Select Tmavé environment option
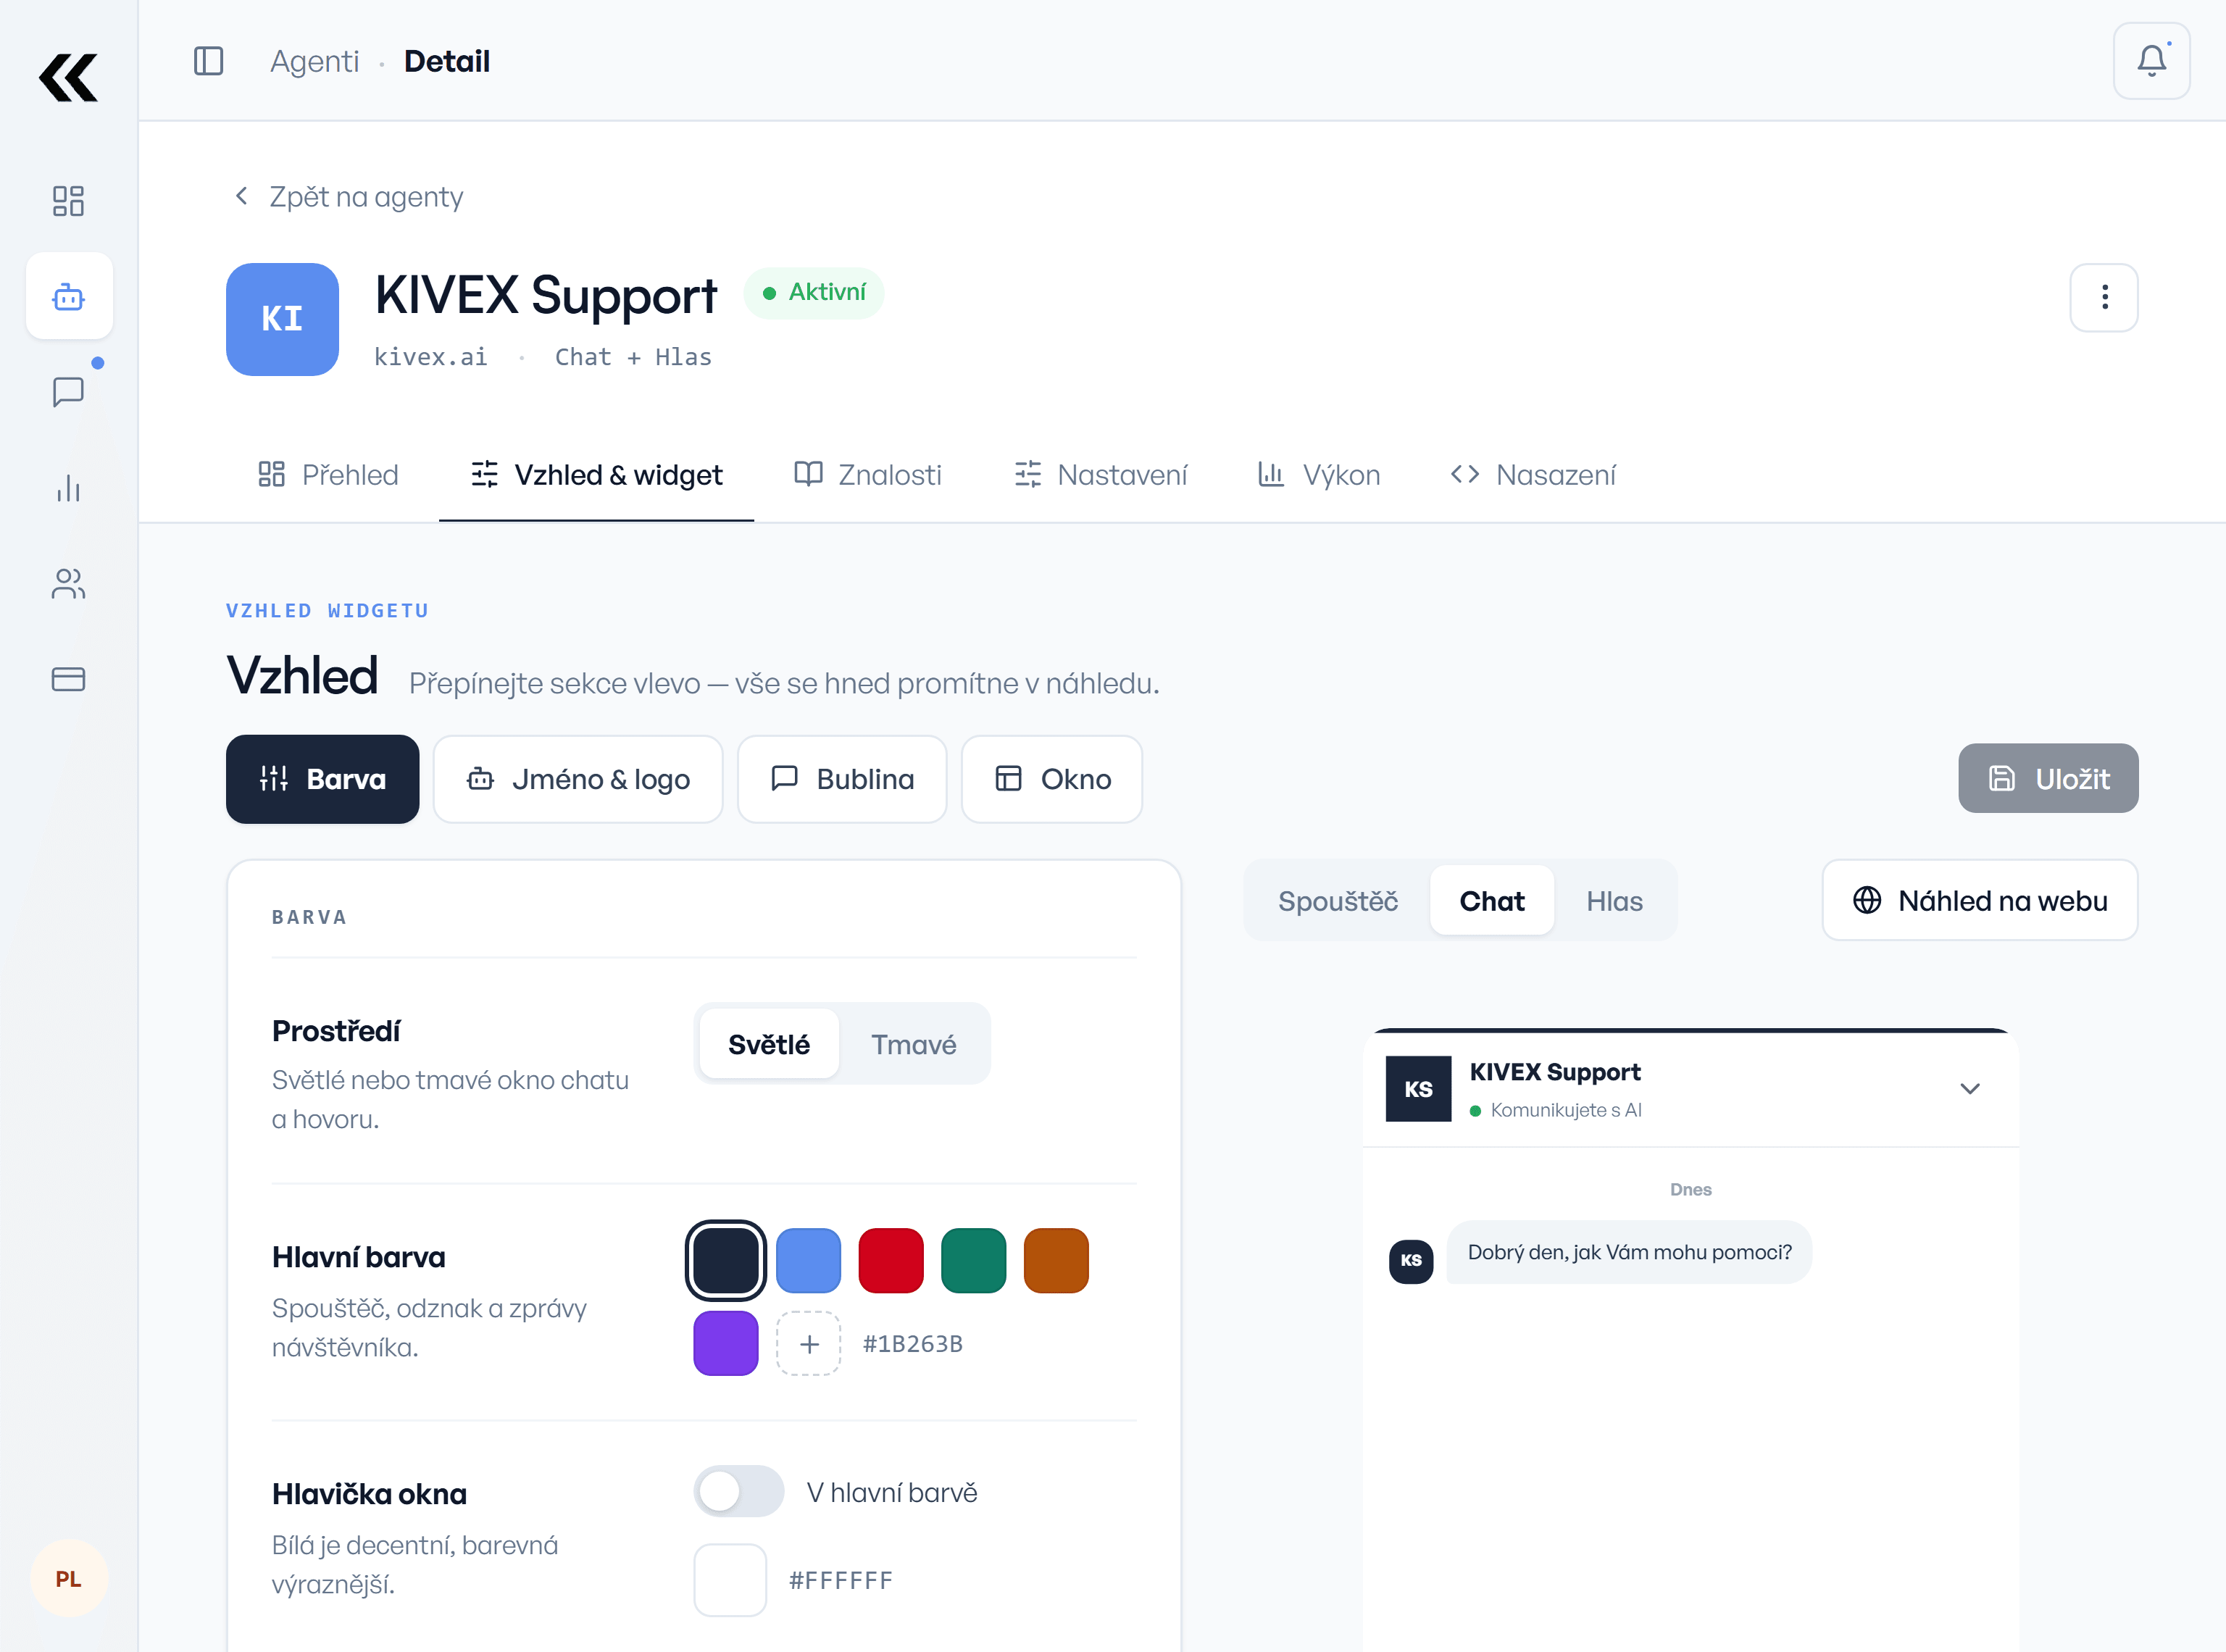The width and height of the screenshot is (2226, 1652). pyautogui.click(x=913, y=1044)
